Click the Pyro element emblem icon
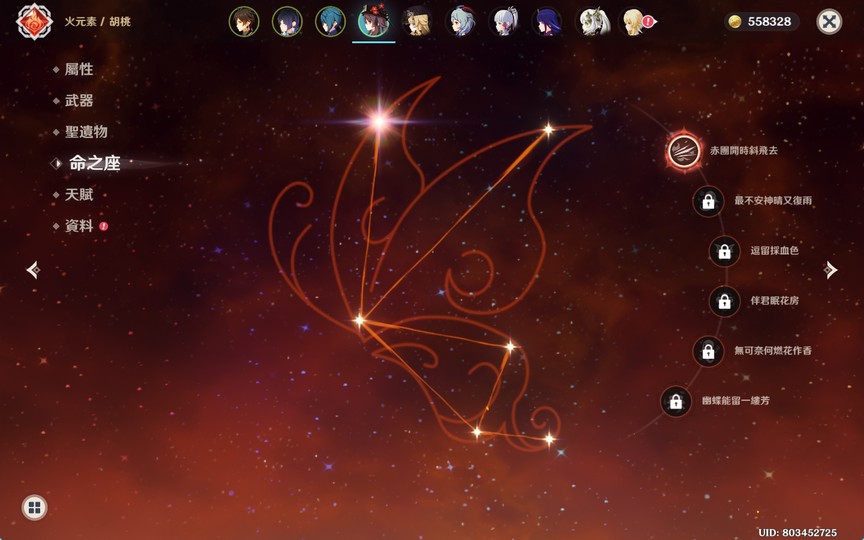This screenshot has height=540, width=864. tap(34, 21)
